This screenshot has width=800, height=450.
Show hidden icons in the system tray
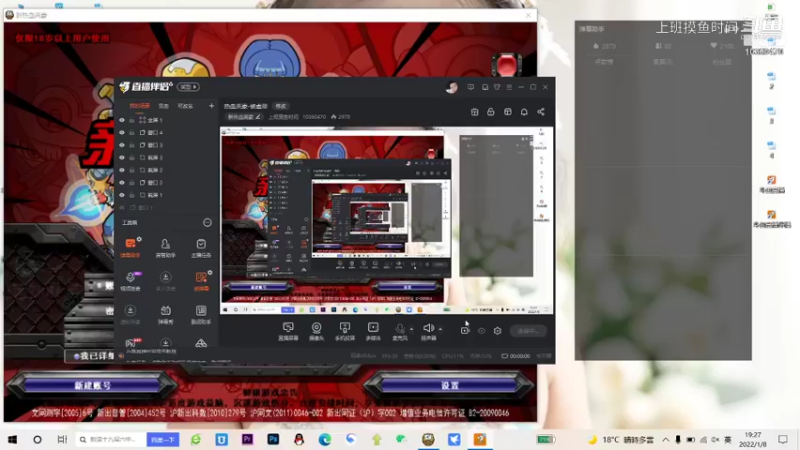coord(665,439)
